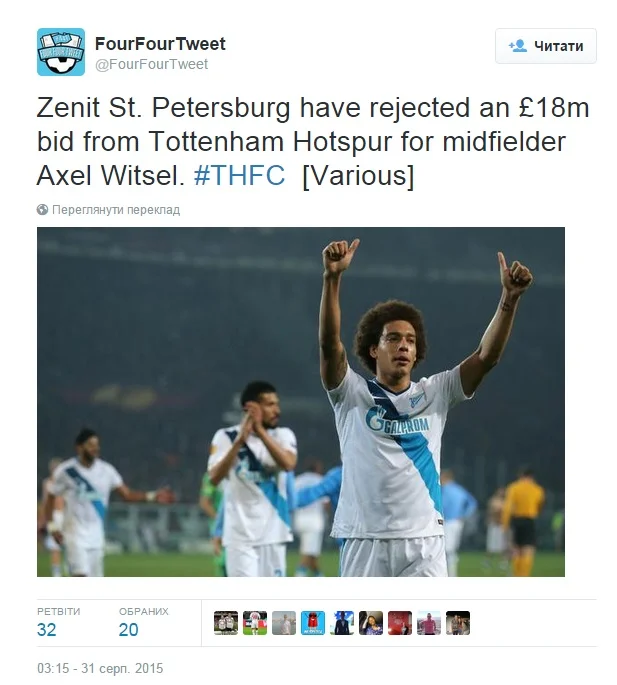Open the avatar of the woman in a blue top
Image resolution: width=617 pixels, height=685 pixels.
pos(371,623)
